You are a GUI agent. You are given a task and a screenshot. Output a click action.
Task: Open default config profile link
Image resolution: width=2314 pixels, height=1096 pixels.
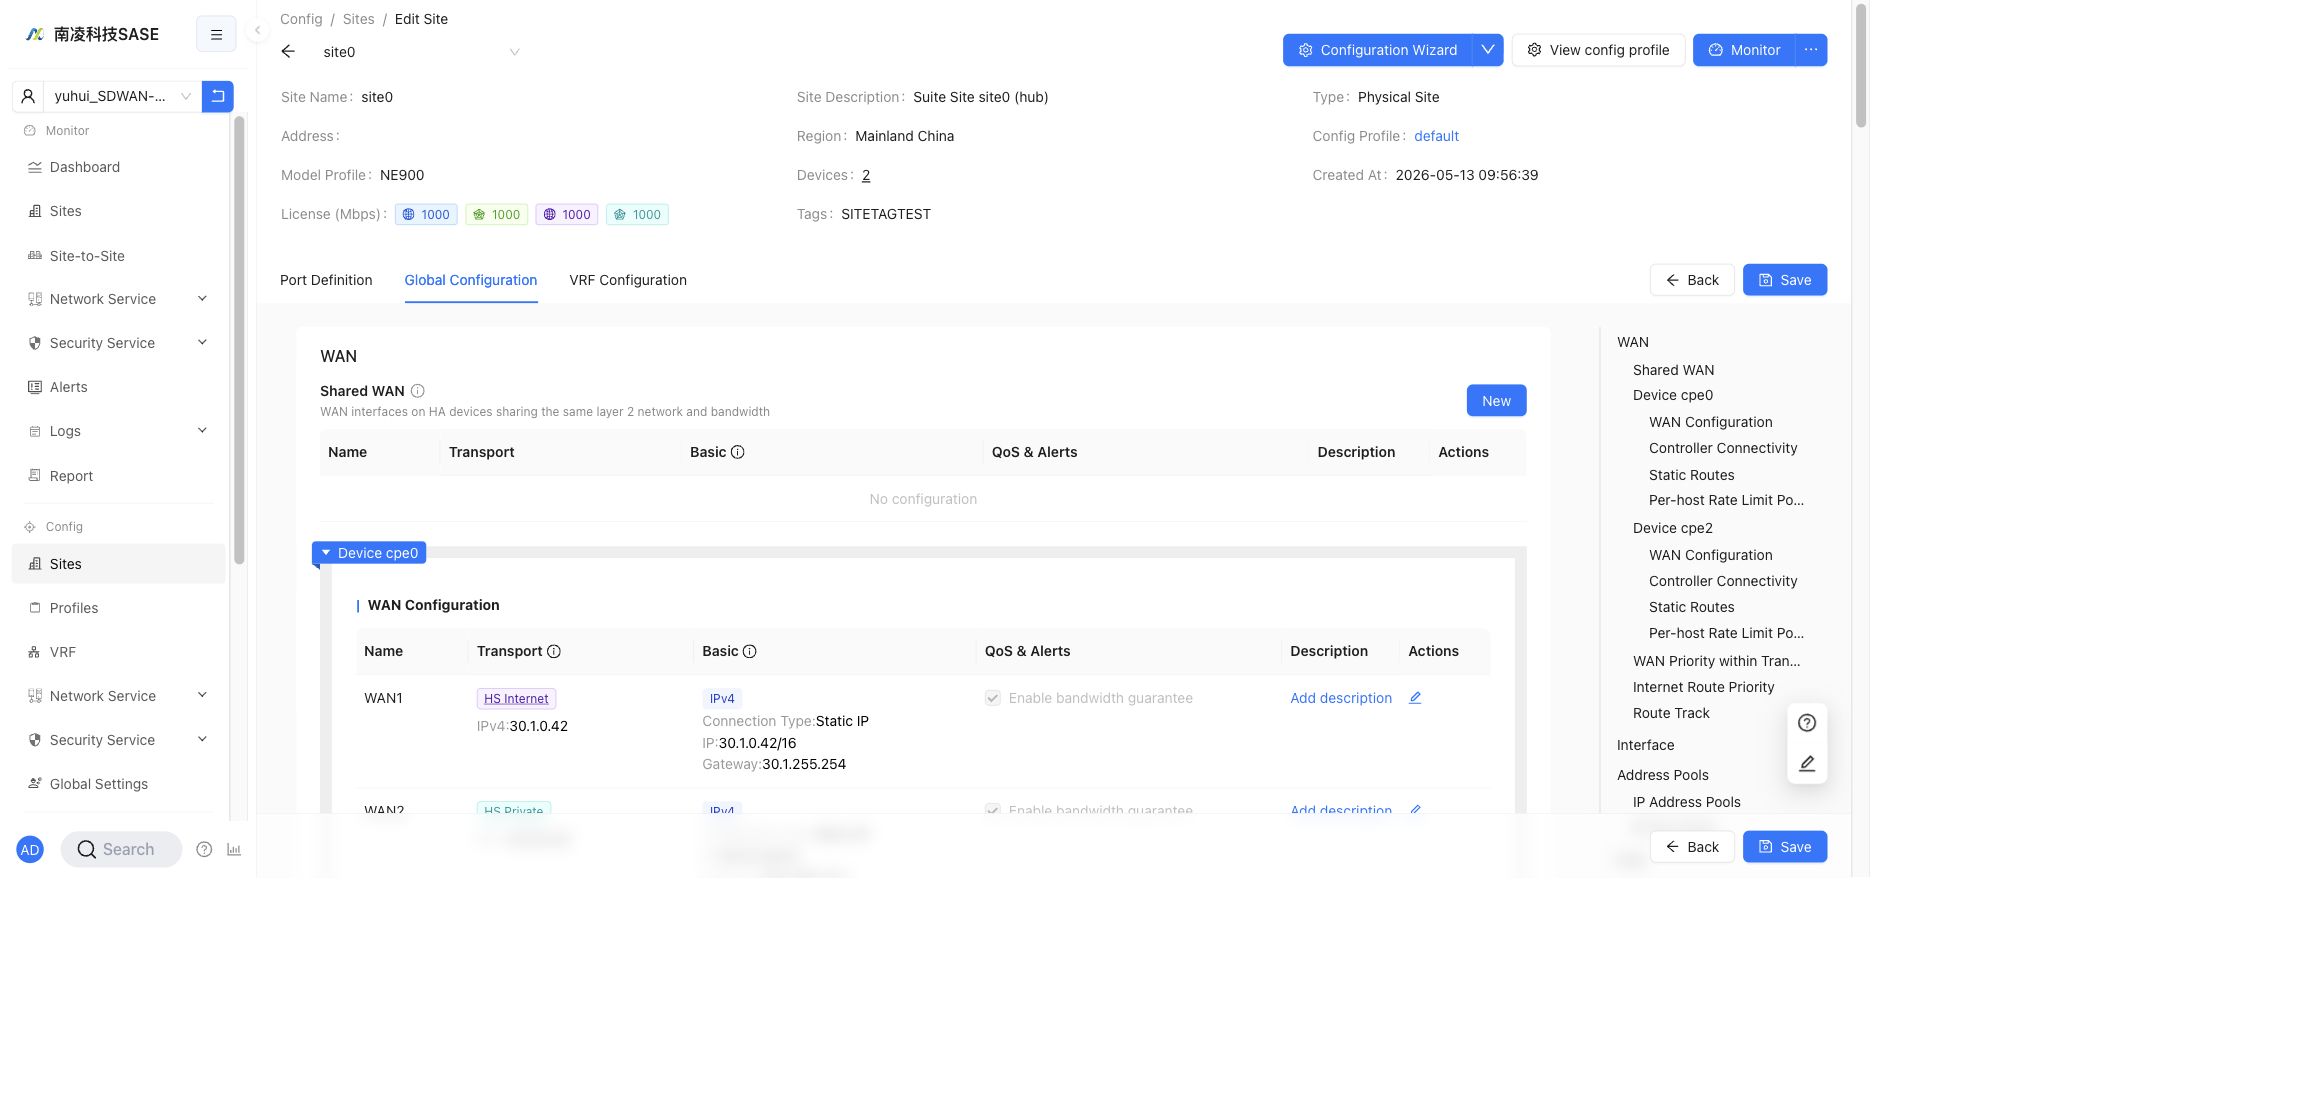point(1436,136)
